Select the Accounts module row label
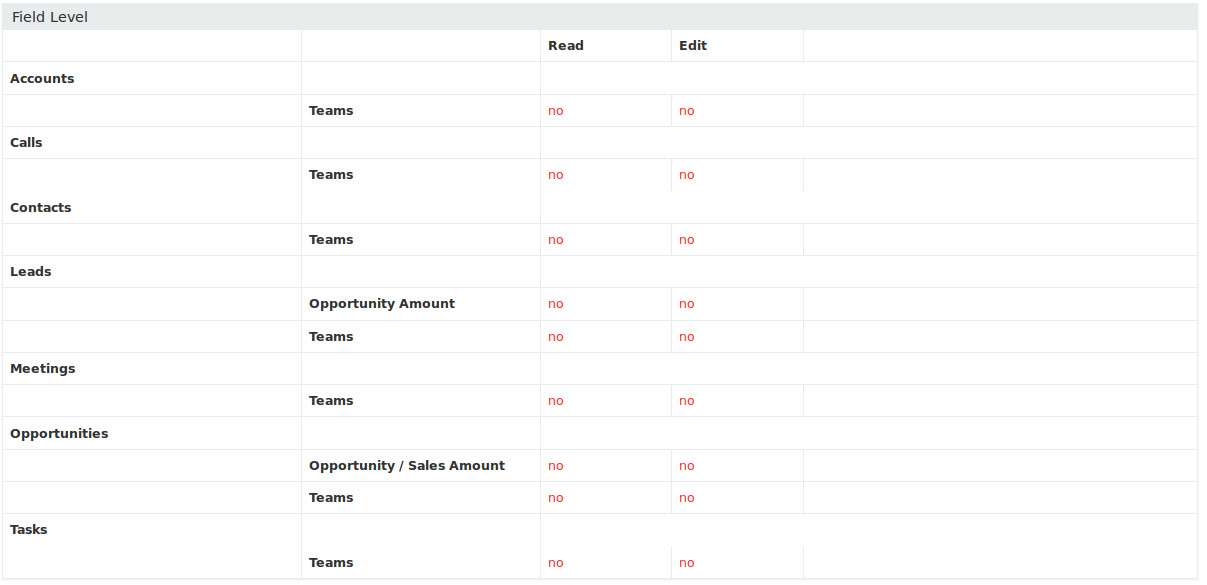The height and width of the screenshot is (585, 1207). 42,79
